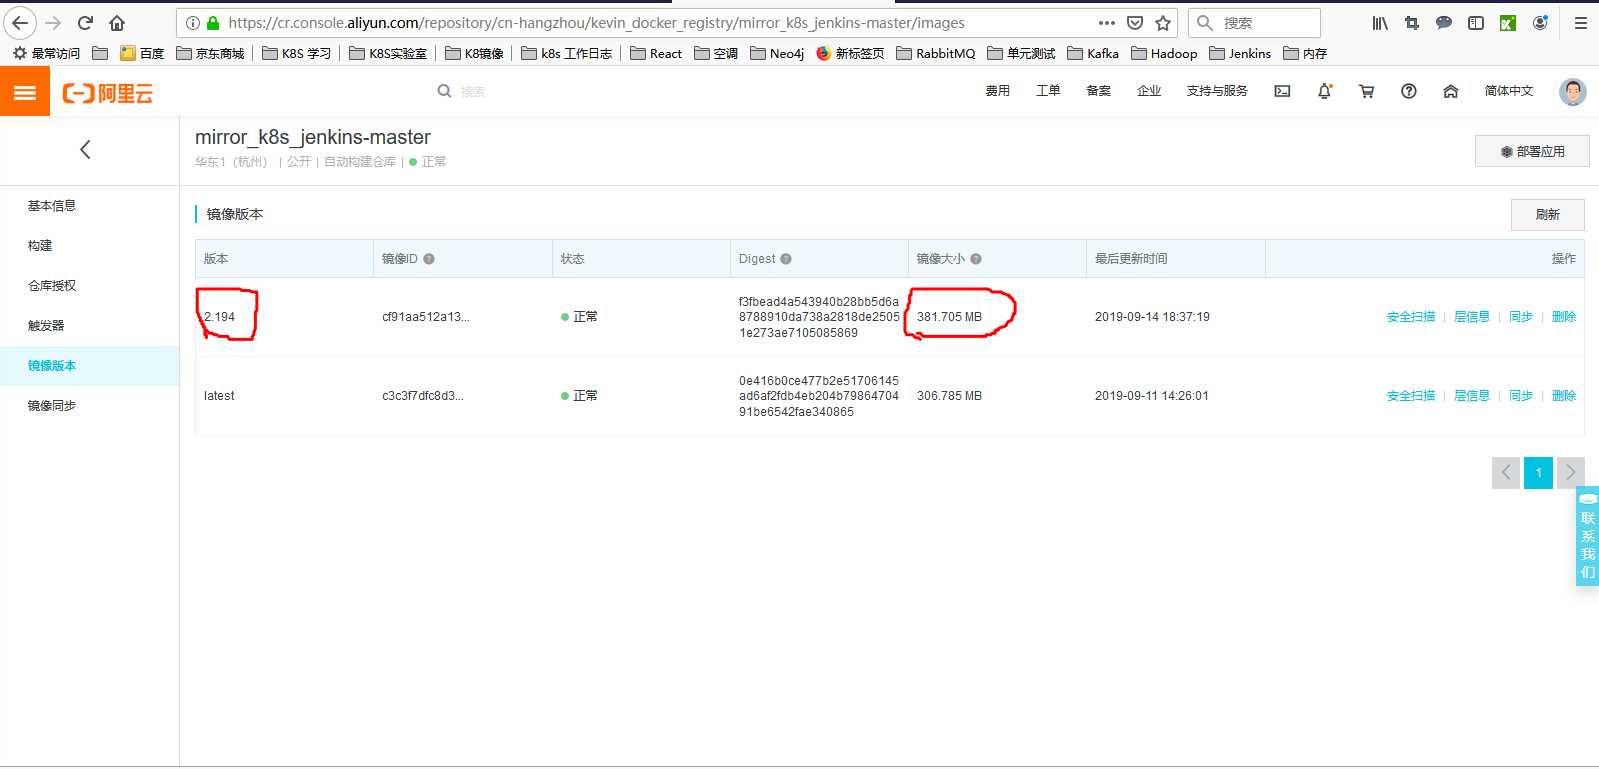Open the shopping cart icon

[1367, 91]
